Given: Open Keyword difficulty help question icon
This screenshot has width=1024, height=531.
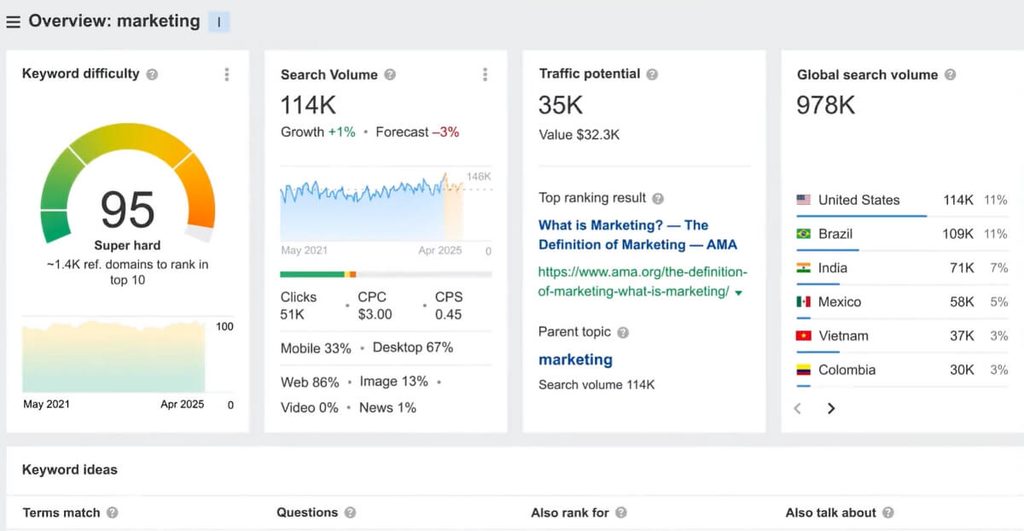Looking at the screenshot, I should (152, 74).
